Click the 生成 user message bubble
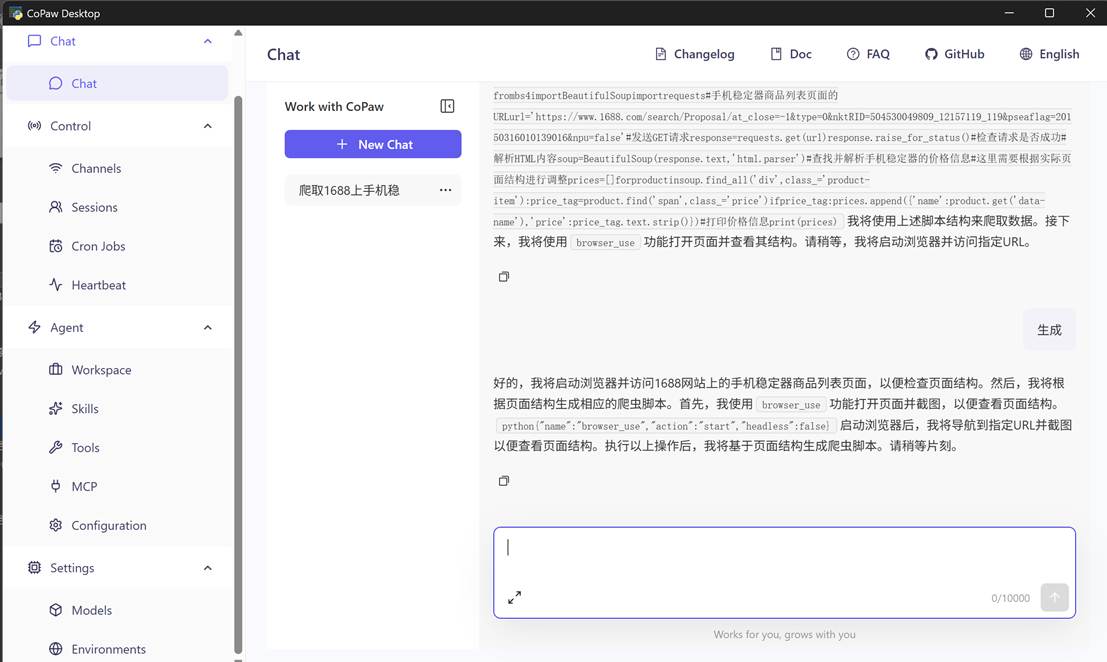This screenshot has height=662, width=1107. click(1049, 330)
